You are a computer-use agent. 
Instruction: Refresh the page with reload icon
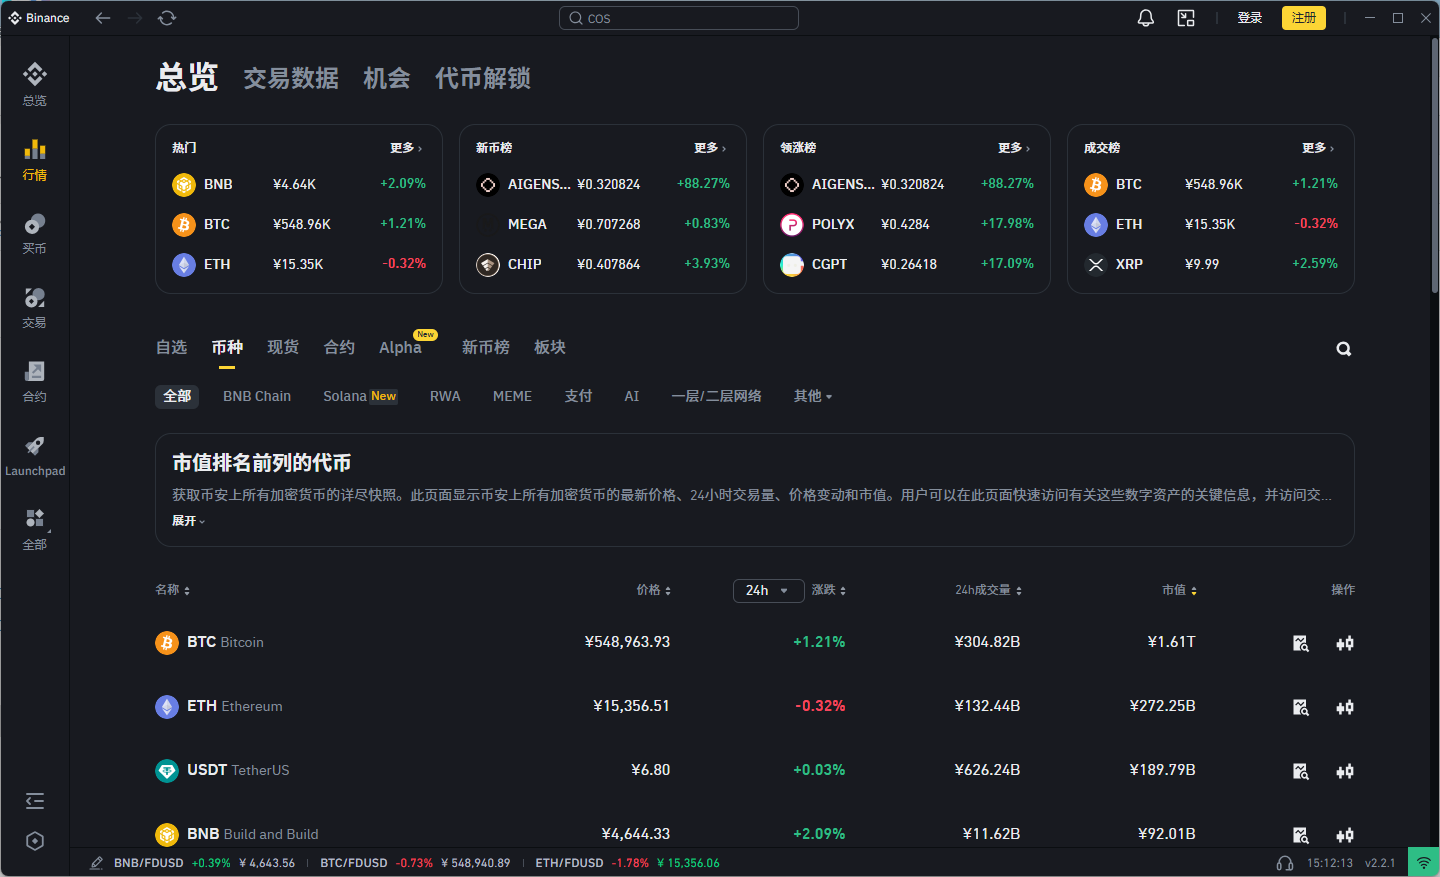(x=167, y=18)
